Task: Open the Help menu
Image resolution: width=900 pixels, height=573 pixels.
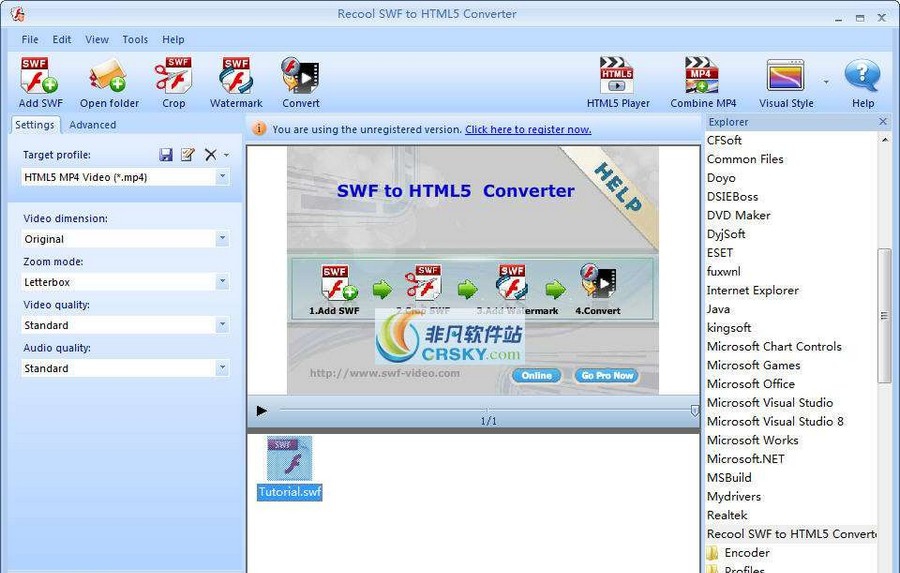Action: click(x=173, y=39)
